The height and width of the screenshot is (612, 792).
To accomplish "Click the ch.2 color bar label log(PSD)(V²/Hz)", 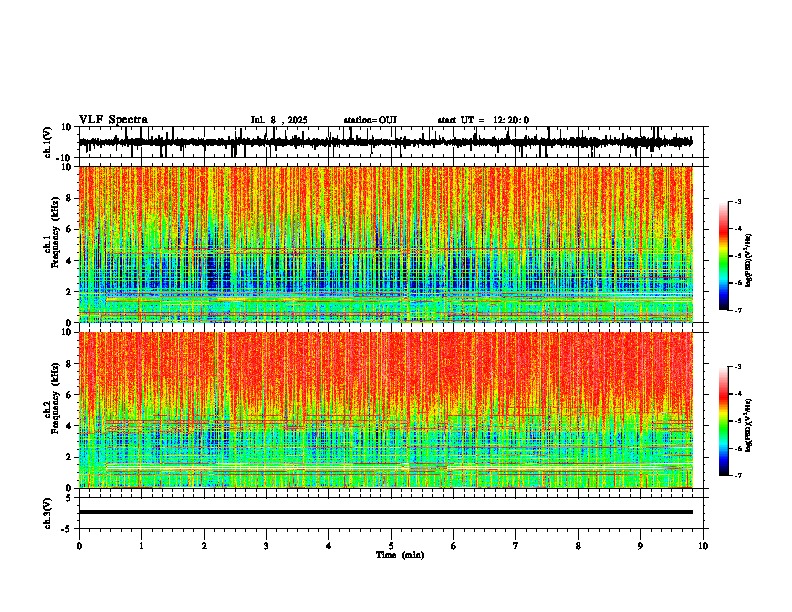I will [x=748, y=425].
